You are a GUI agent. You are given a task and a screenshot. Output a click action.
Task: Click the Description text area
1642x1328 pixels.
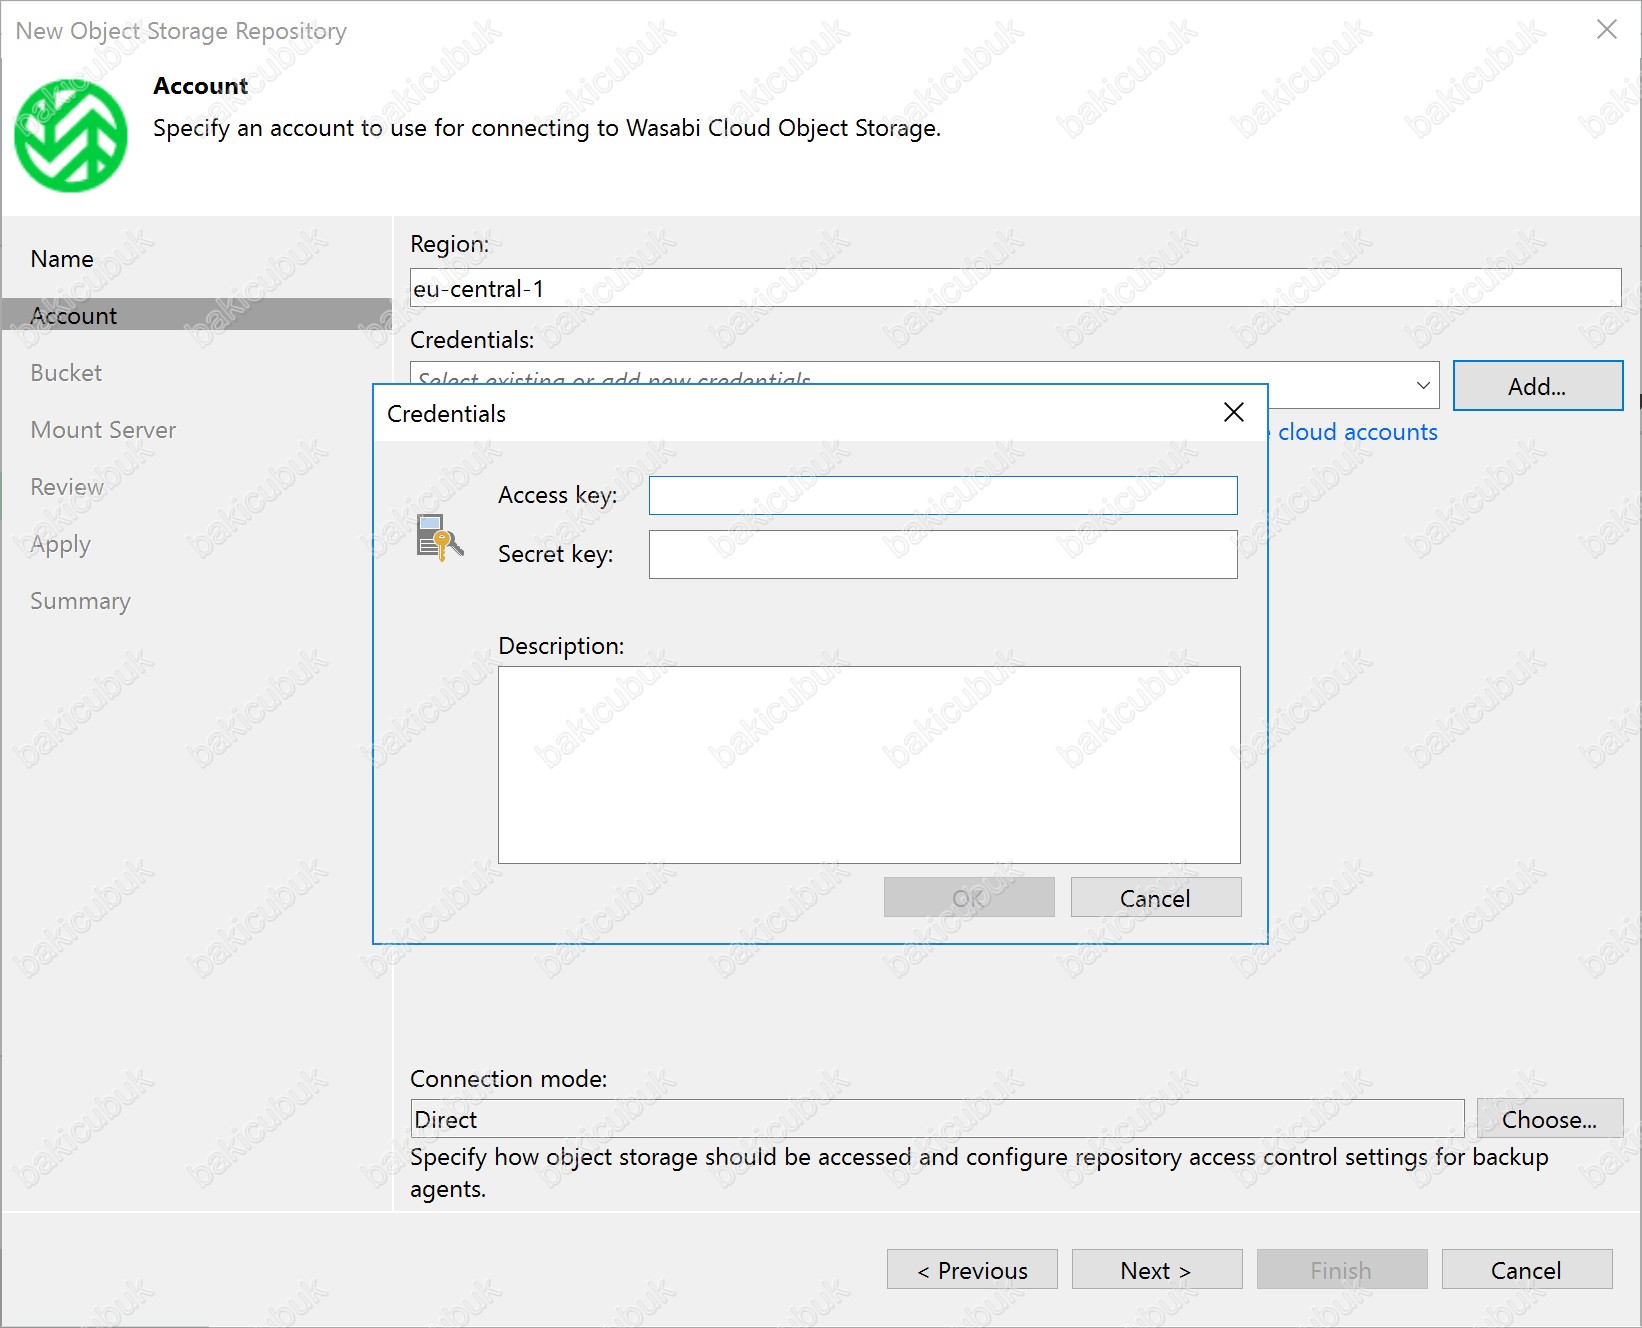868,764
